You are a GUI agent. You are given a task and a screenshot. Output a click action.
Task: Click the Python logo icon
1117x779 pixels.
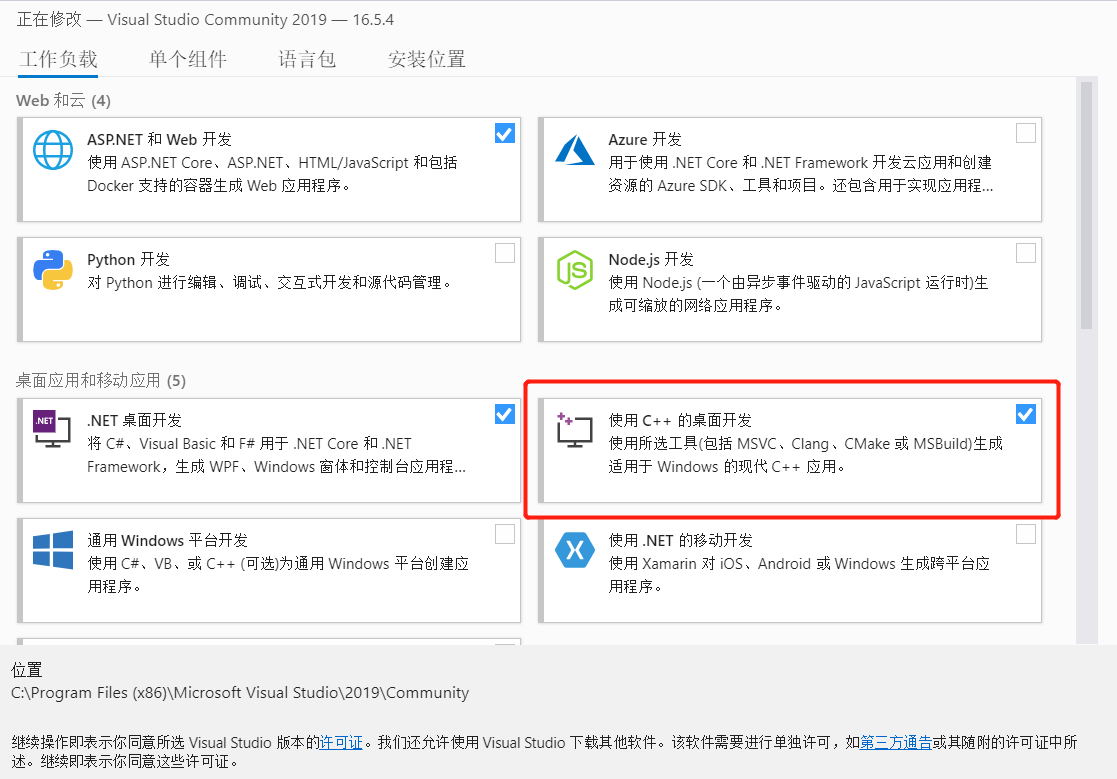click(x=53, y=270)
